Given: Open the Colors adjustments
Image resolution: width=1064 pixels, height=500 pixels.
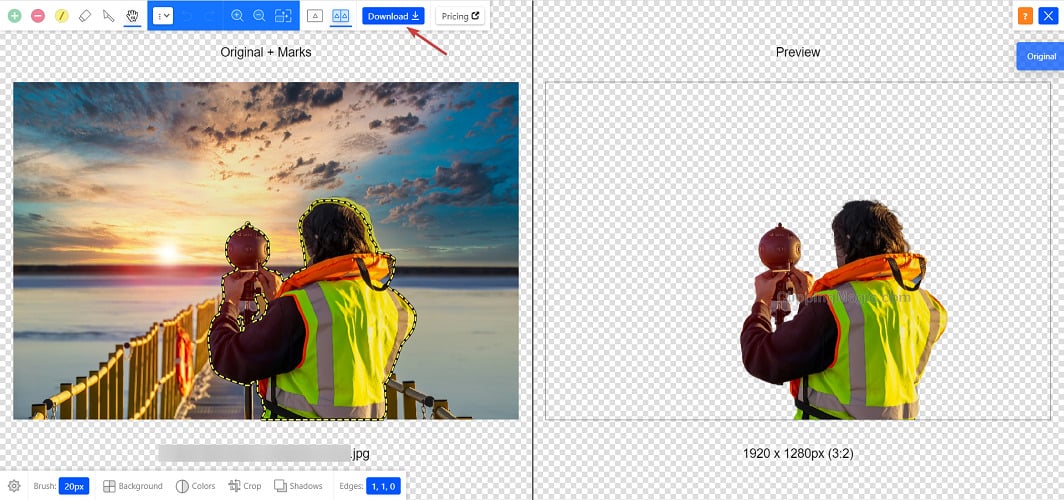Looking at the screenshot, I should pos(195,486).
